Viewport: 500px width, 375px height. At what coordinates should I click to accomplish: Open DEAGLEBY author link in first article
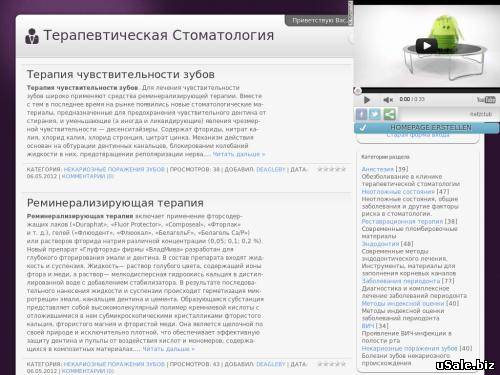point(271,169)
